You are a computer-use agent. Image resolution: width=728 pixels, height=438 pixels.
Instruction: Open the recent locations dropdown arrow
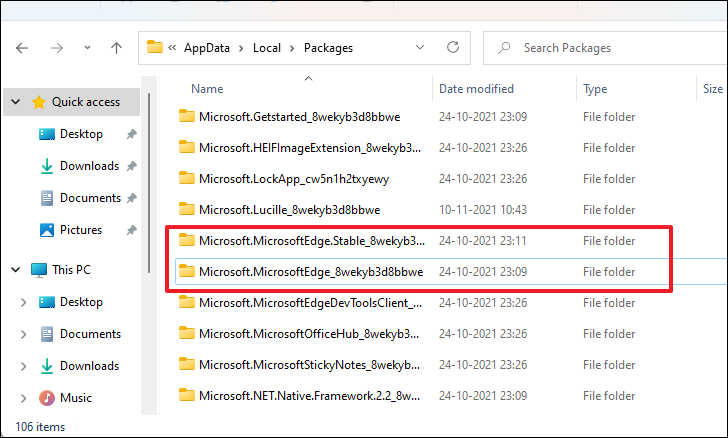[x=87, y=47]
